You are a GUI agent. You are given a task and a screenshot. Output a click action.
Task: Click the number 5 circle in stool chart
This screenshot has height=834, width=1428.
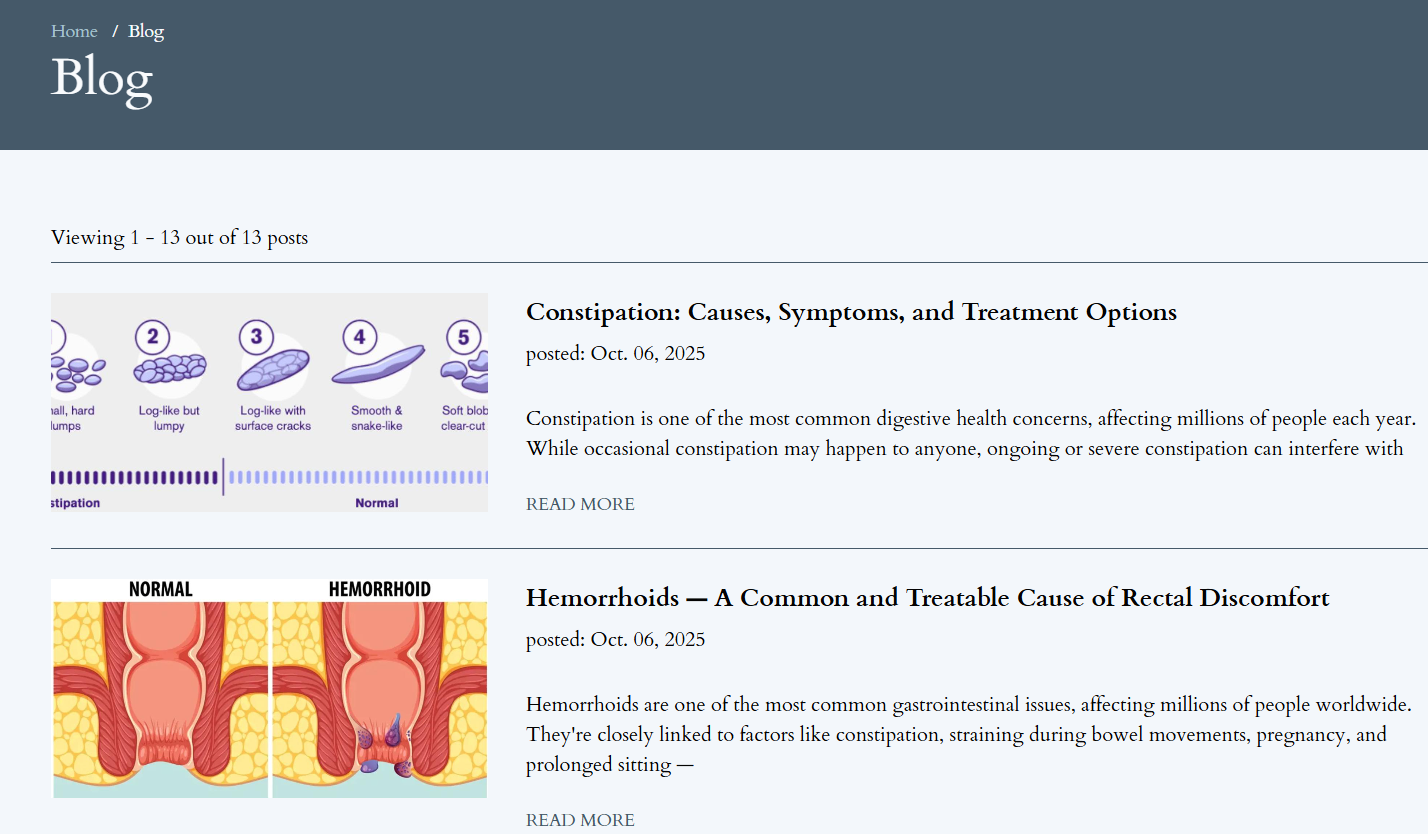point(463,337)
